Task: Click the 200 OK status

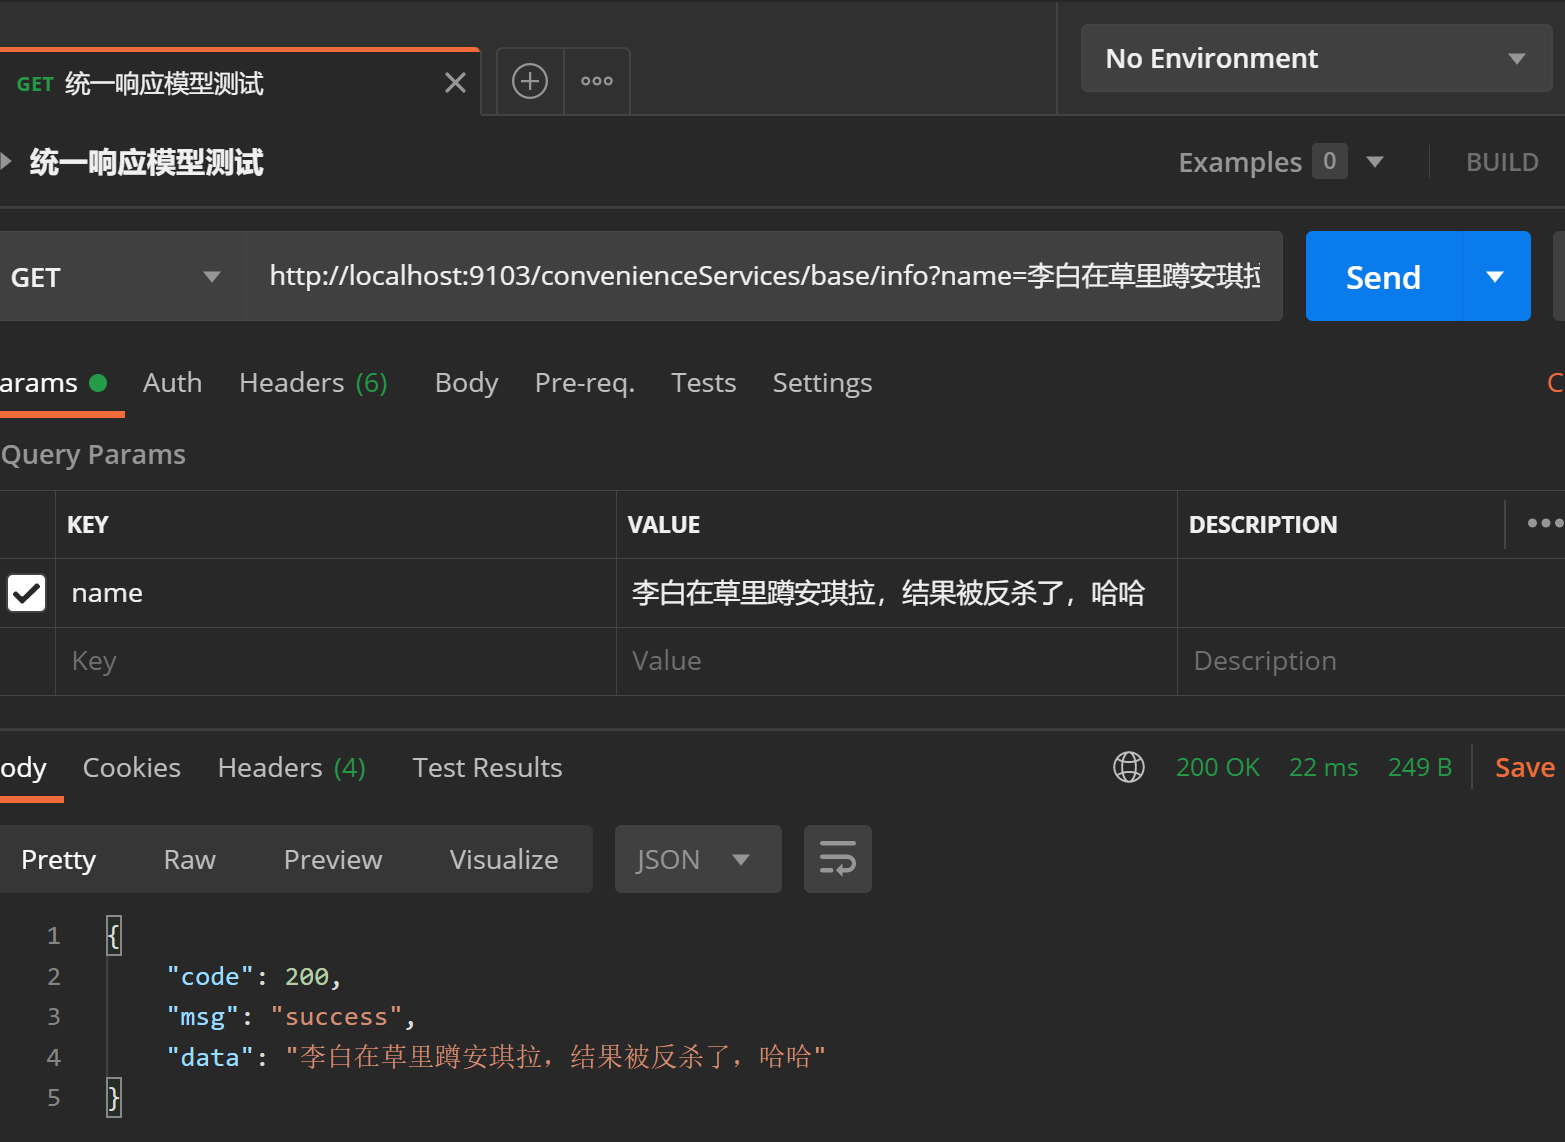Action: [x=1217, y=767]
